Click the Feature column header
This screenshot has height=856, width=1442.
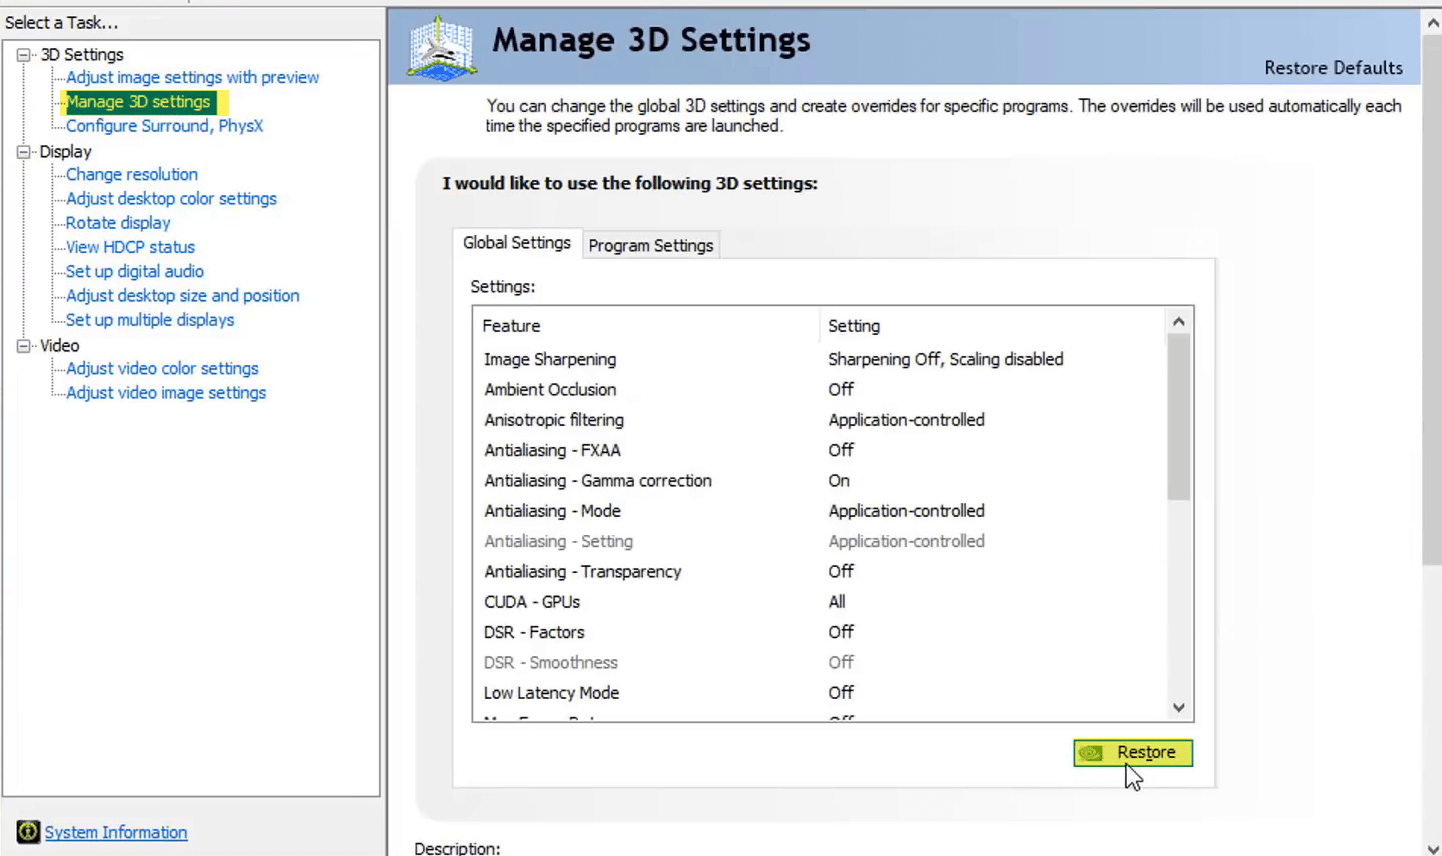click(646, 326)
